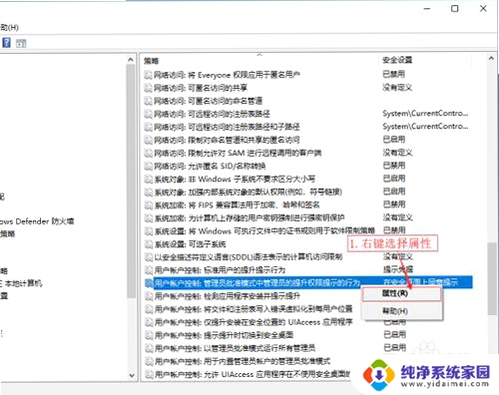Select 用户帐户控制: 用于内置管理员帐户的管理员批准模式

[243, 361]
